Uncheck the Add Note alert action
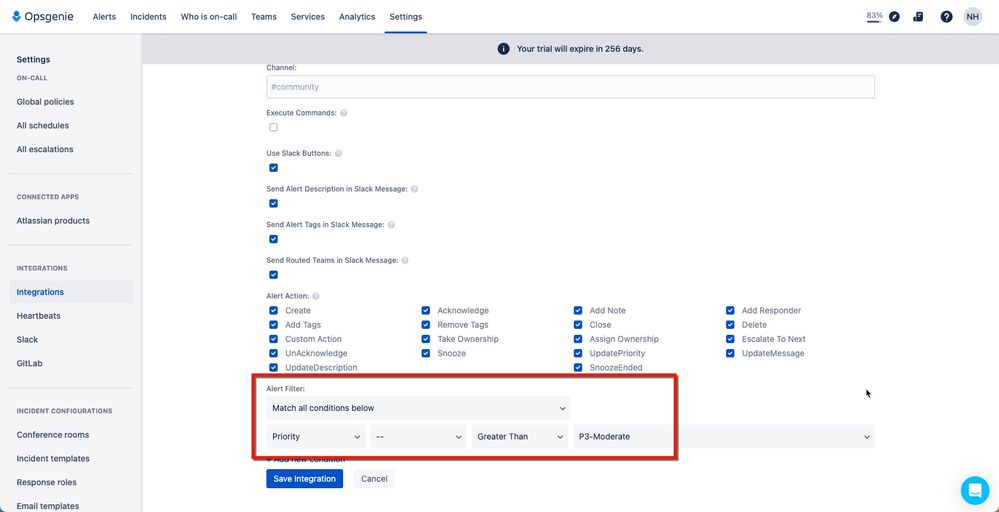Viewport: 999px width, 512px height. [578, 311]
